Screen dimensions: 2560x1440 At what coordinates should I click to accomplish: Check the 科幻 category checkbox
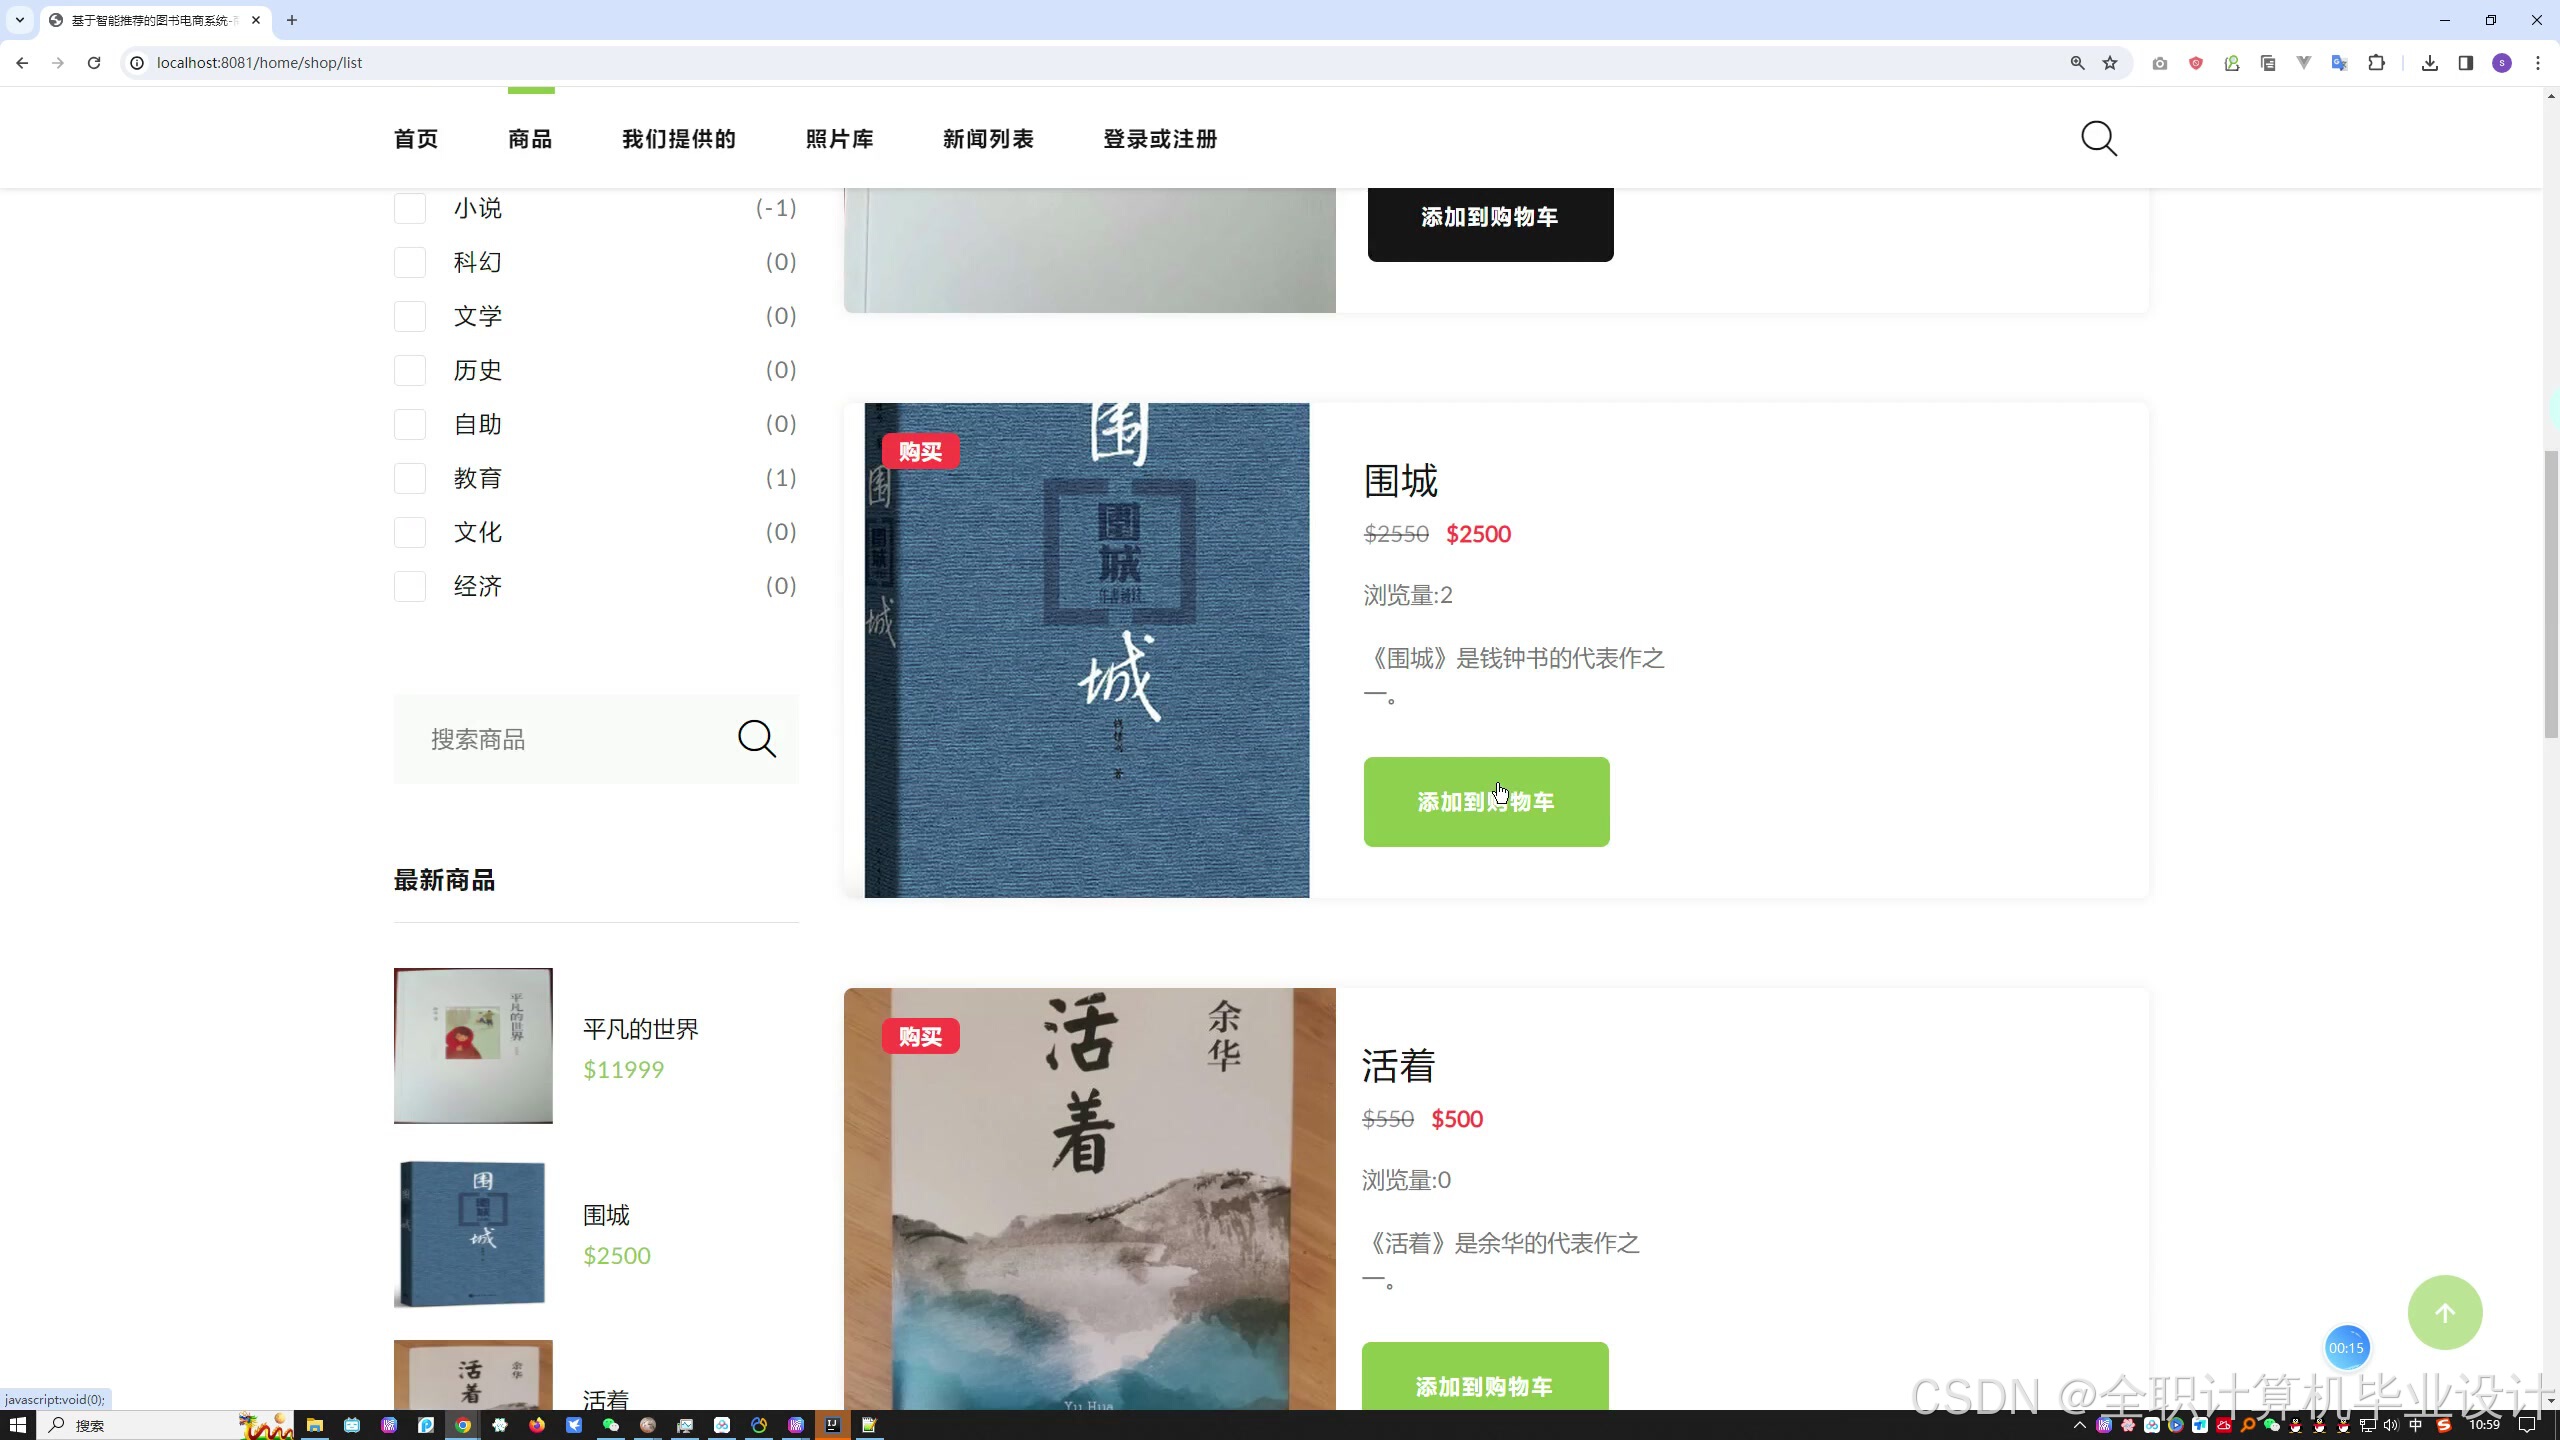(410, 262)
